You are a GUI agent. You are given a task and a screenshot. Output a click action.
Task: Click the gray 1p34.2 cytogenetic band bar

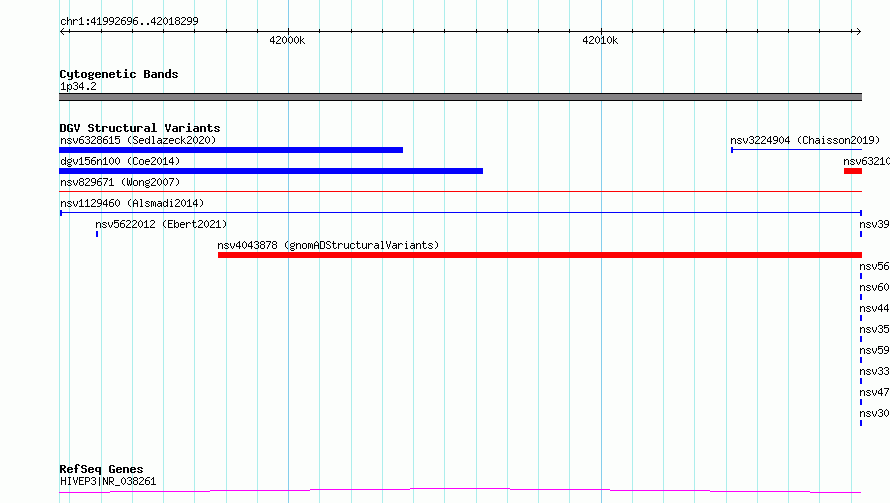[460, 97]
